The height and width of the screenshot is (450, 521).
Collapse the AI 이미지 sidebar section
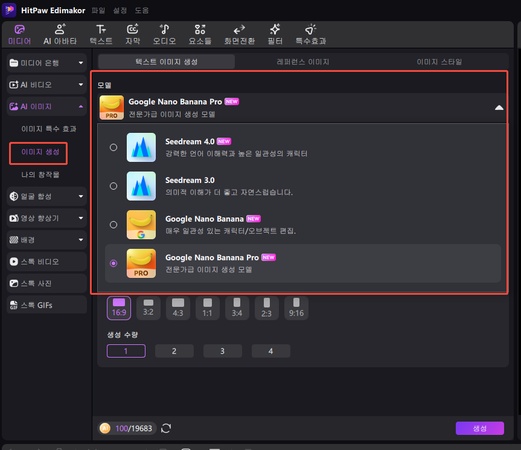47,106
